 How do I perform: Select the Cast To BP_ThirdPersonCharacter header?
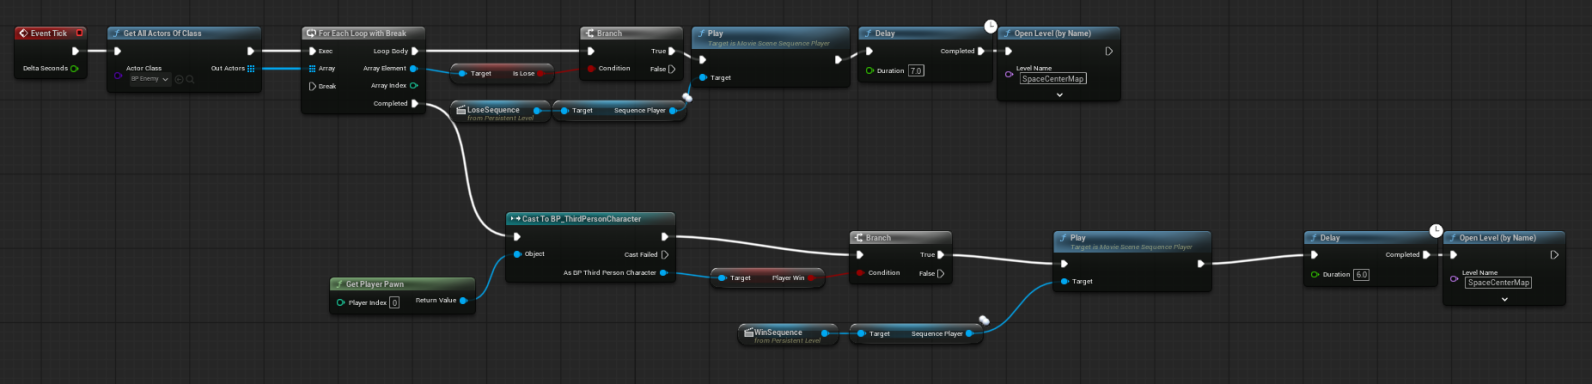(x=590, y=219)
